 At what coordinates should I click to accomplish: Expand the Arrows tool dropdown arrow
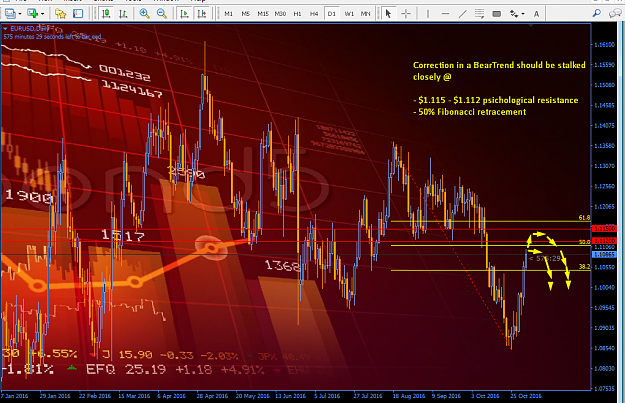click(x=523, y=14)
